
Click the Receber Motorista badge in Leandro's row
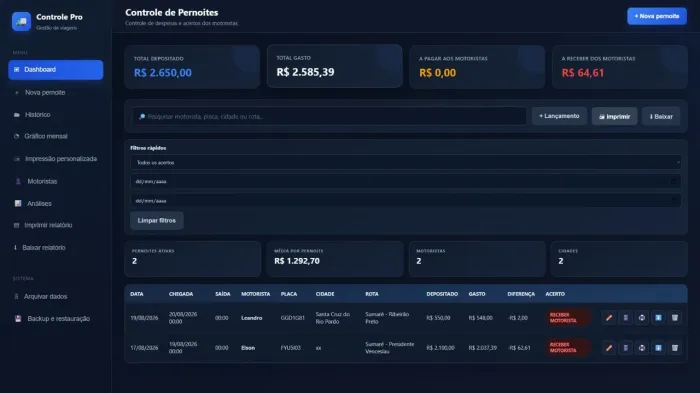point(567,318)
